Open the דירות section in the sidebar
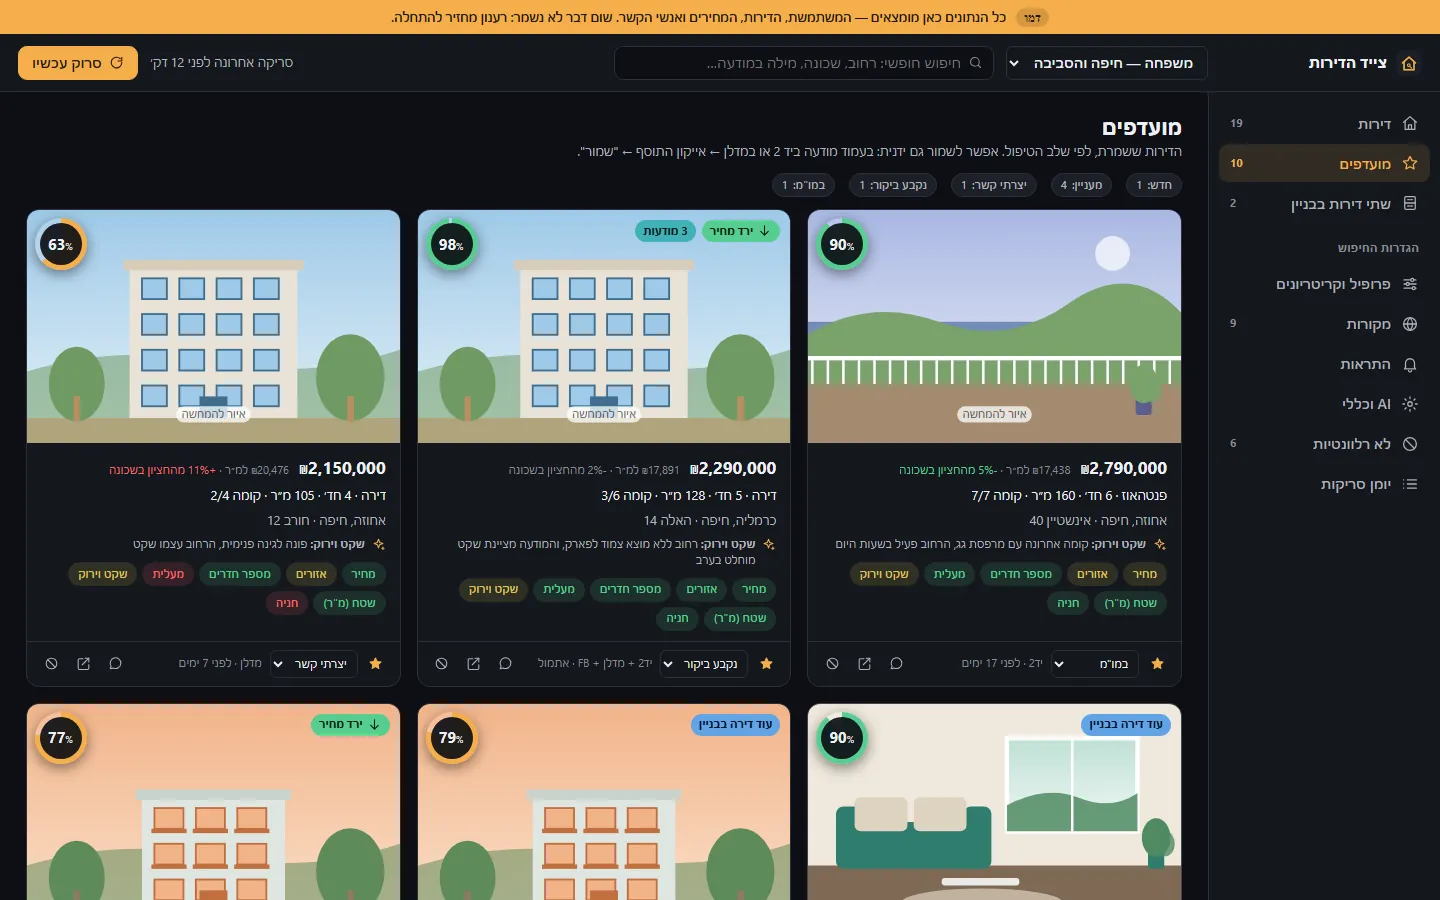Screen dimensions: 1440x900 pyautogui.click(x=1324, y=124)
